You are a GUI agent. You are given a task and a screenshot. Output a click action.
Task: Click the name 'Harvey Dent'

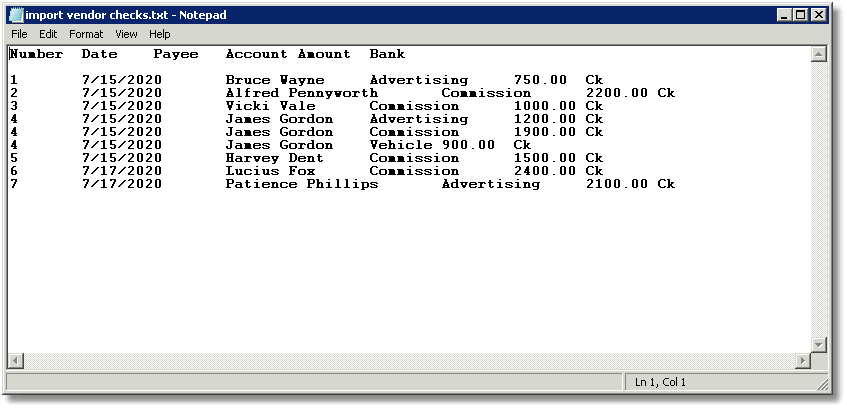(275, 158)
